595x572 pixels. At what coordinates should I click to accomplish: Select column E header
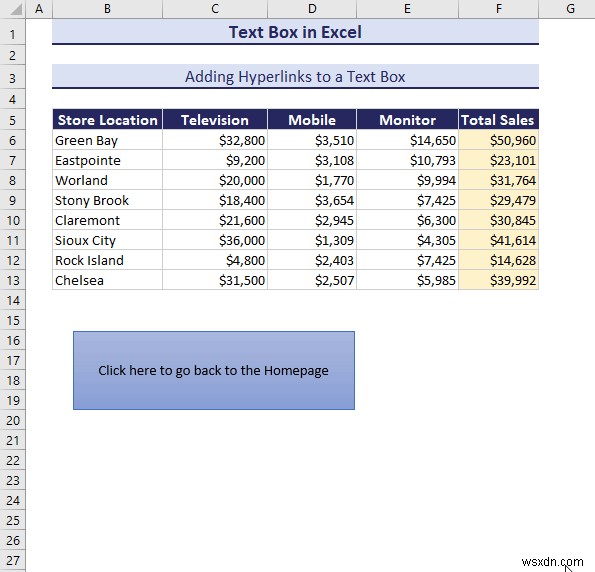click(407, 9)
